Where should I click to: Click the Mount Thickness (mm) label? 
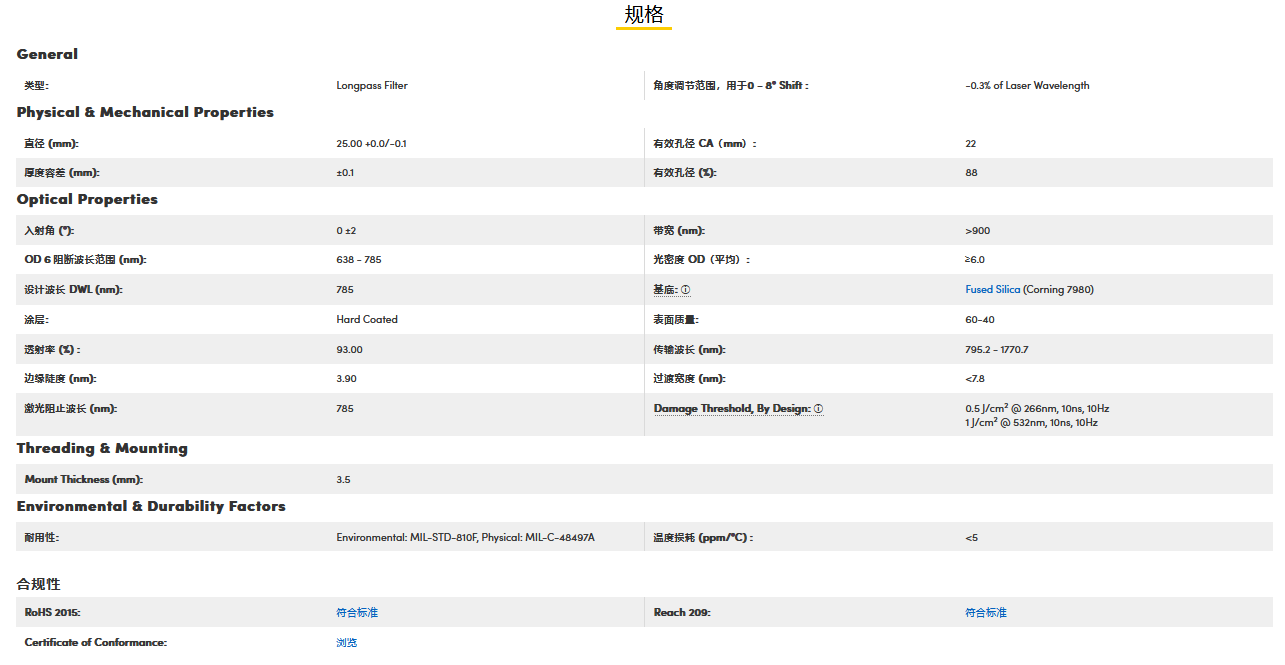(84, 479)
